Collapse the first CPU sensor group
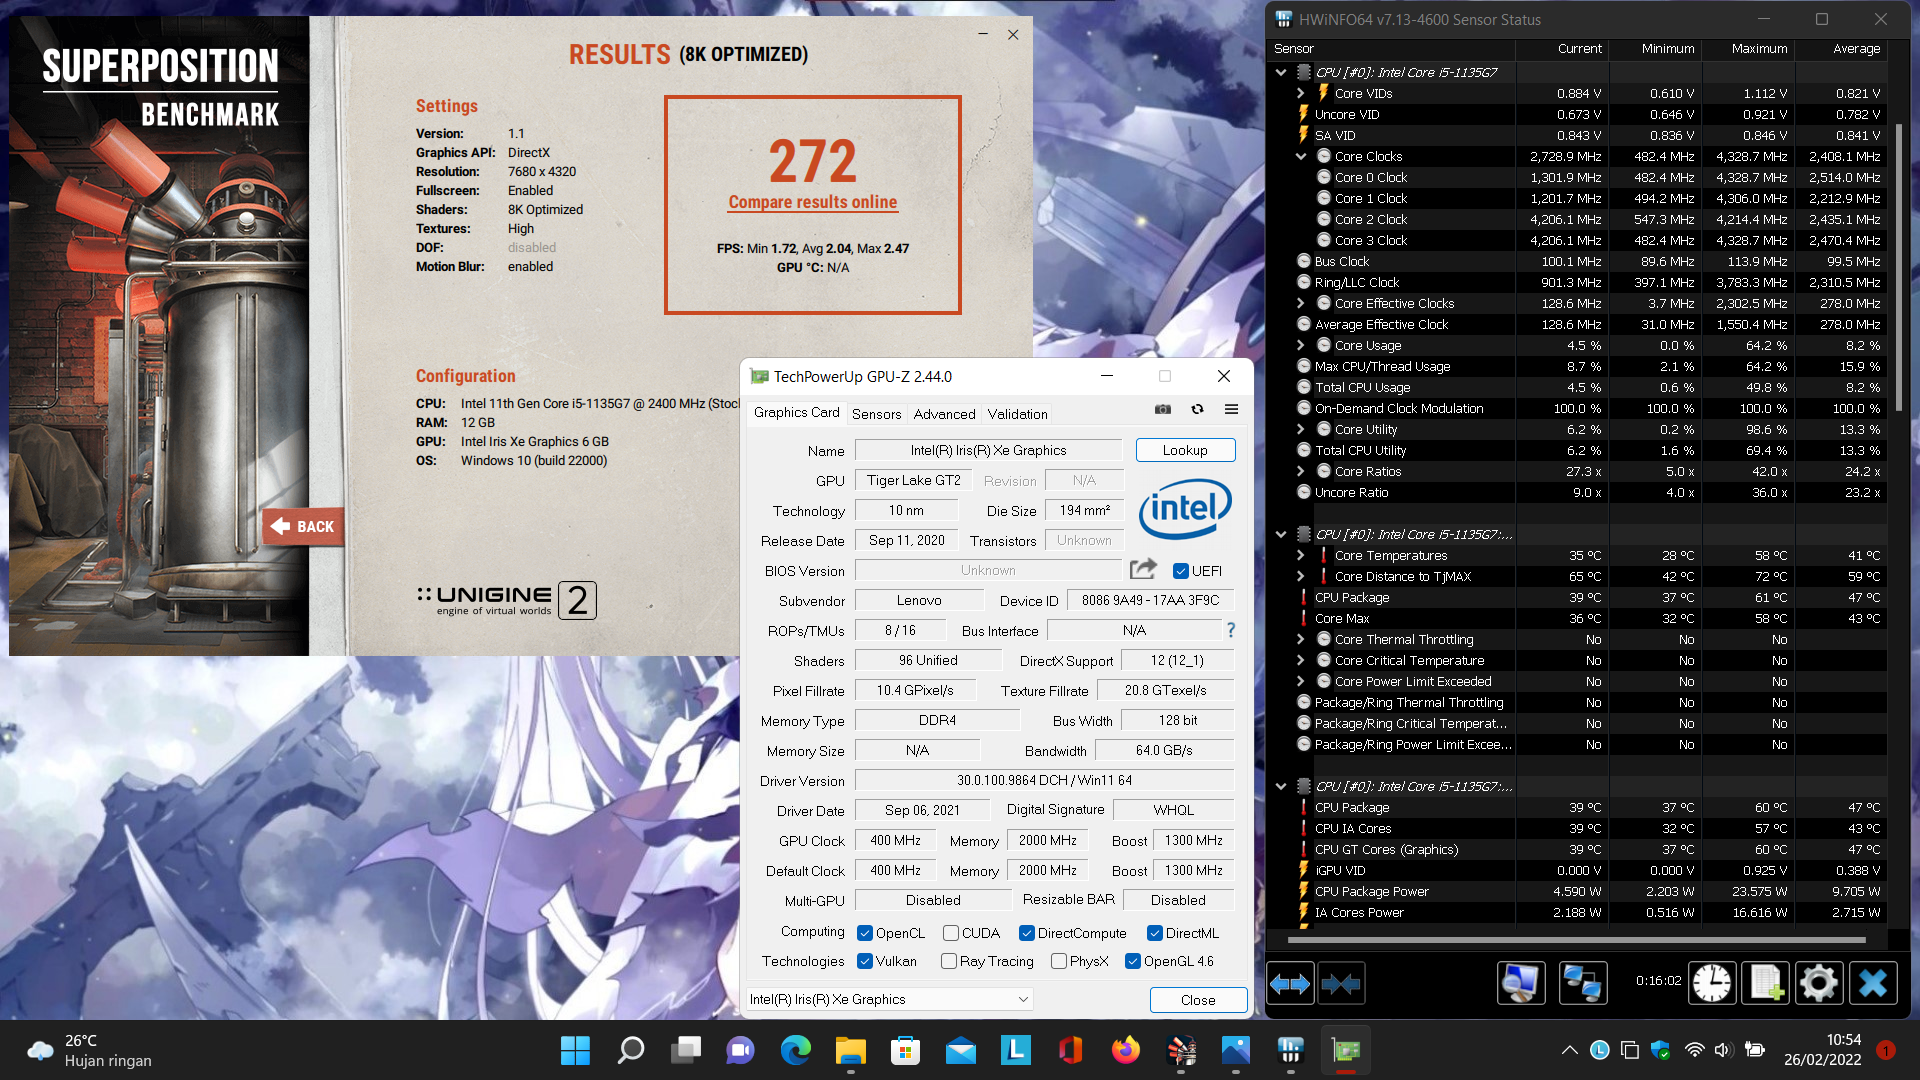 tap(1281, 72)
